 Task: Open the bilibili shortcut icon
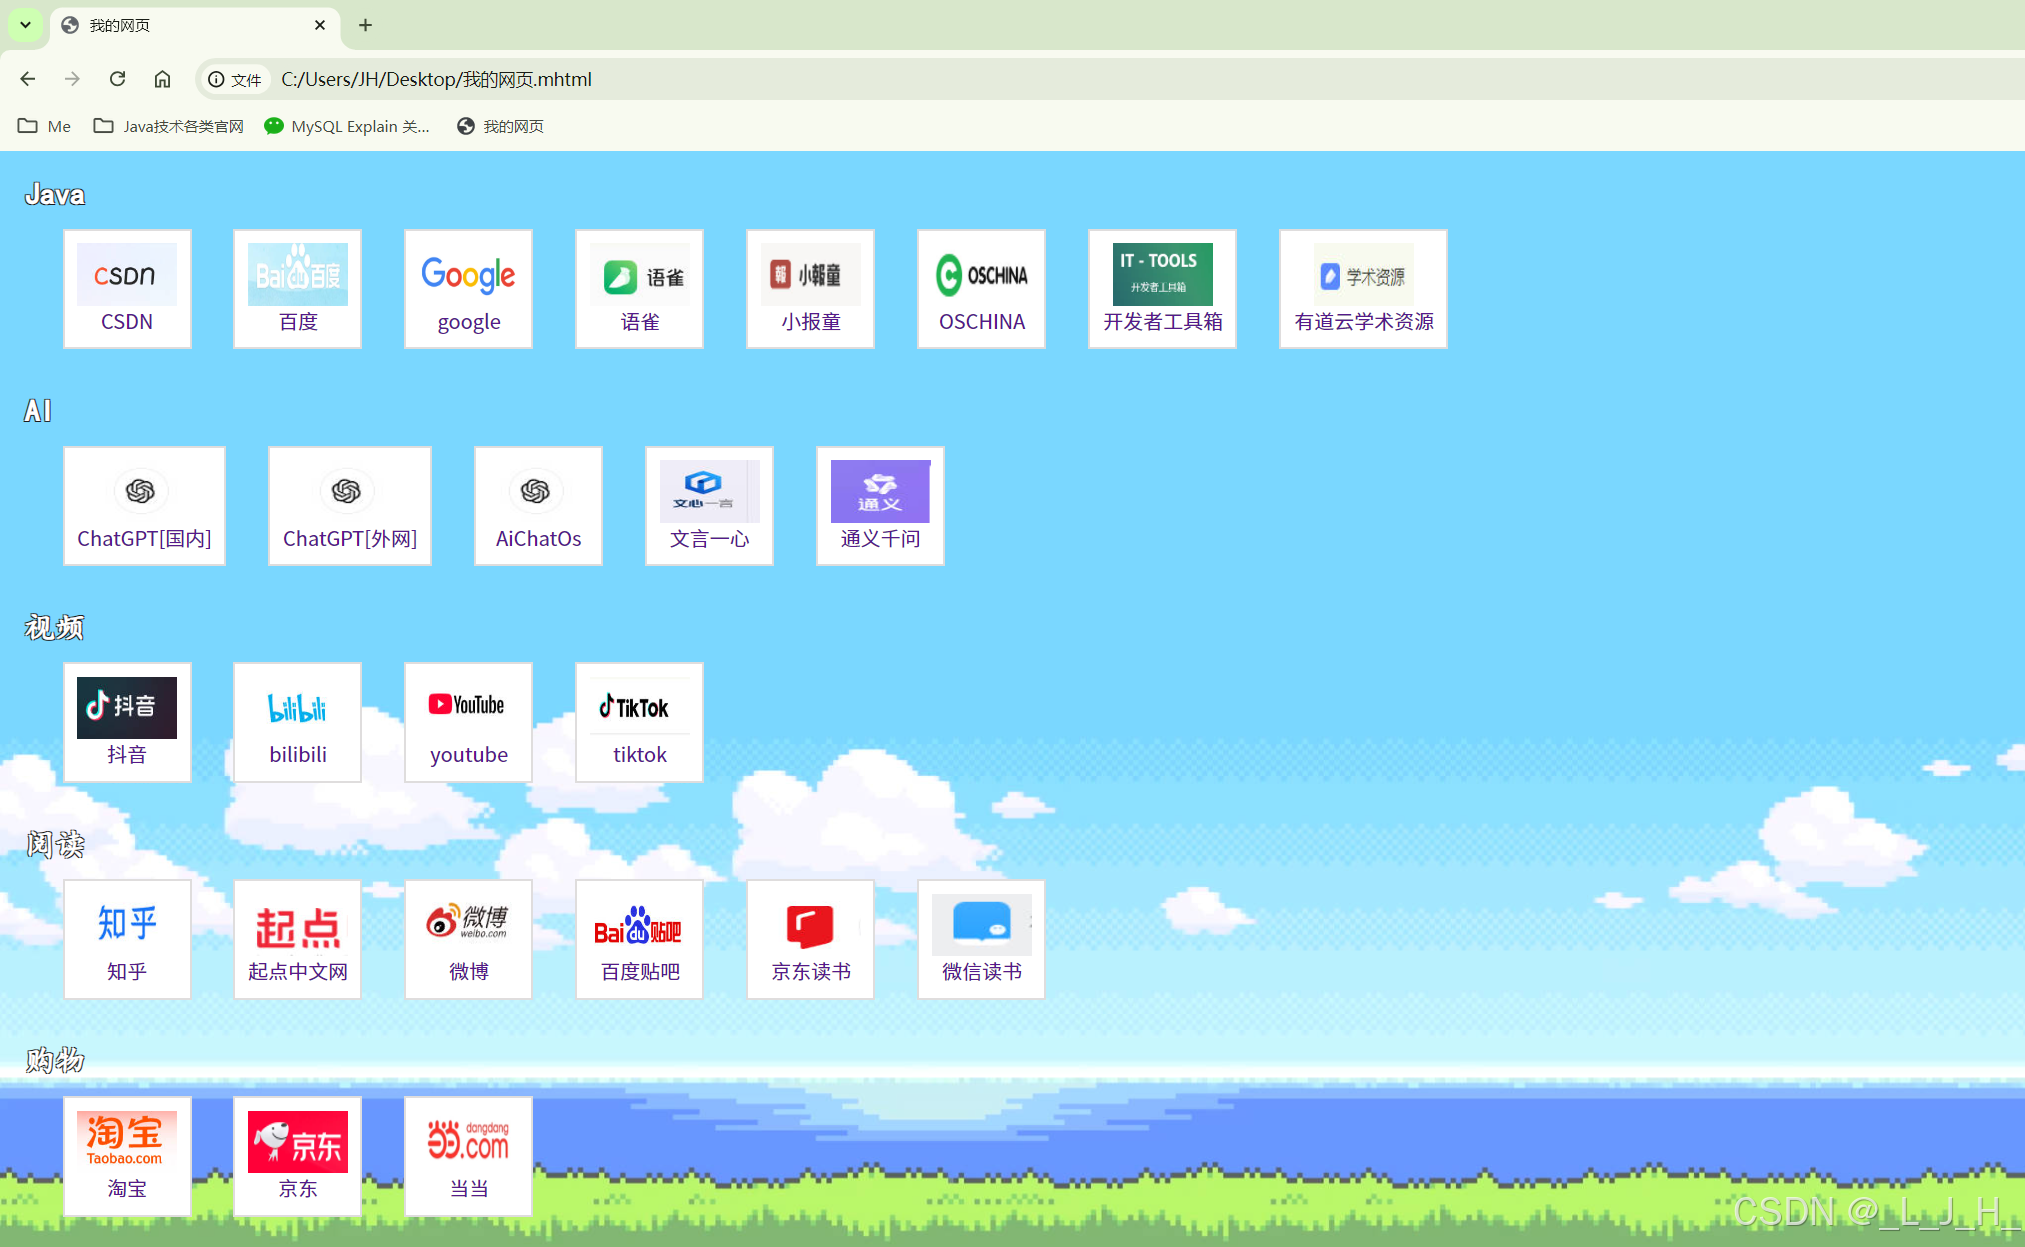[x=297, y=708]
